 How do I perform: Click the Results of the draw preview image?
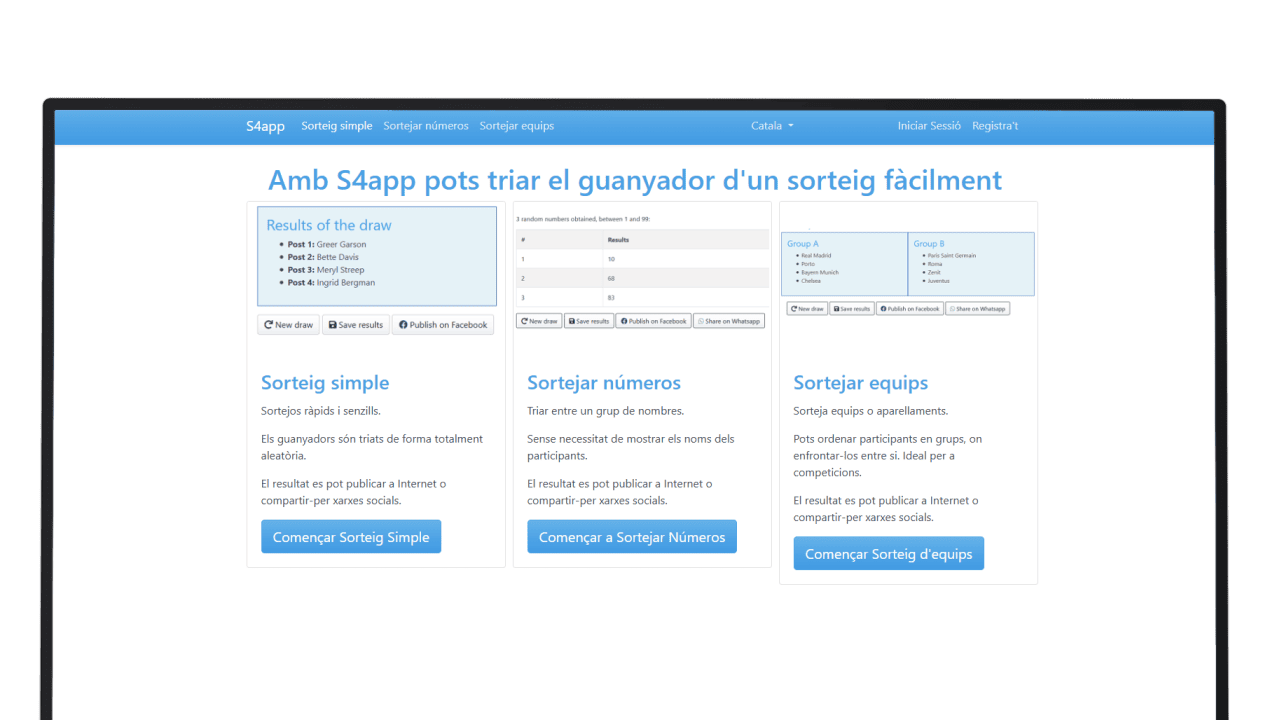[x=377, y=256]
